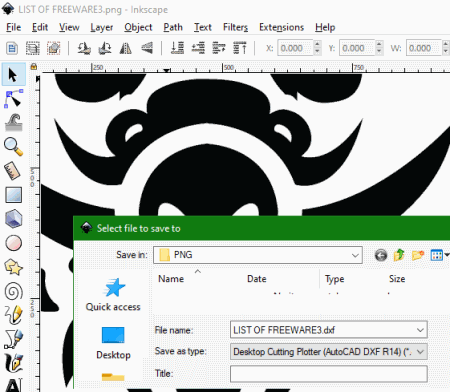Select the Calligraphy tool

coord(14,363)
